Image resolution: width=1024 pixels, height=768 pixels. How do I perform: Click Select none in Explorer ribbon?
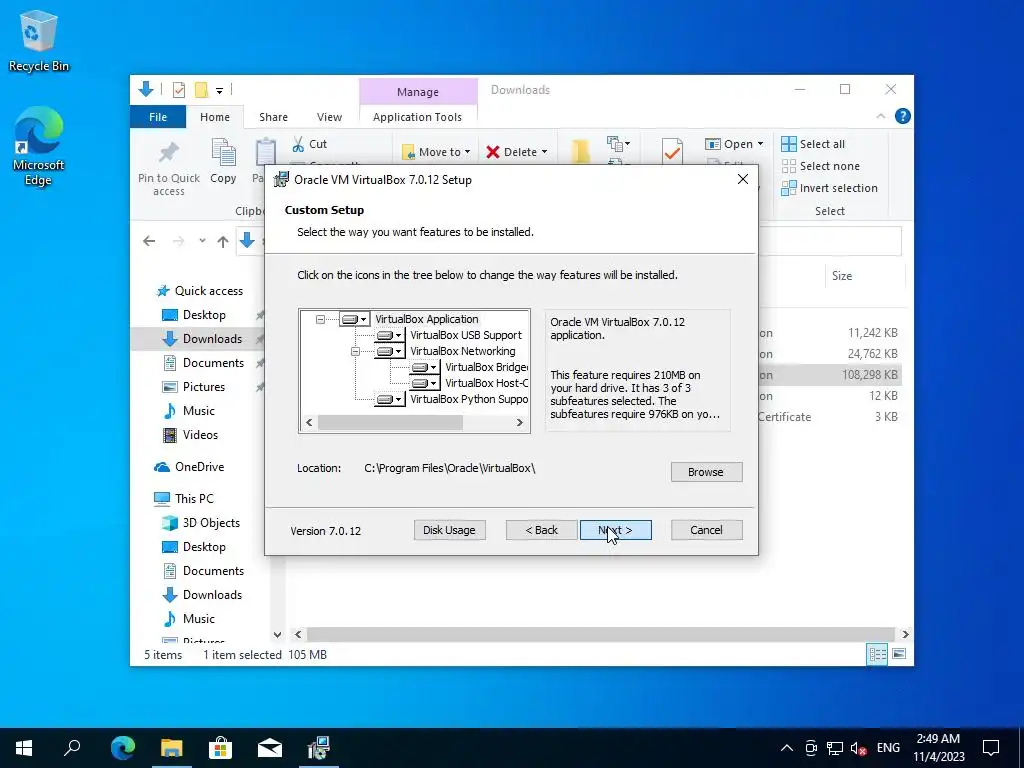(821, 166)
